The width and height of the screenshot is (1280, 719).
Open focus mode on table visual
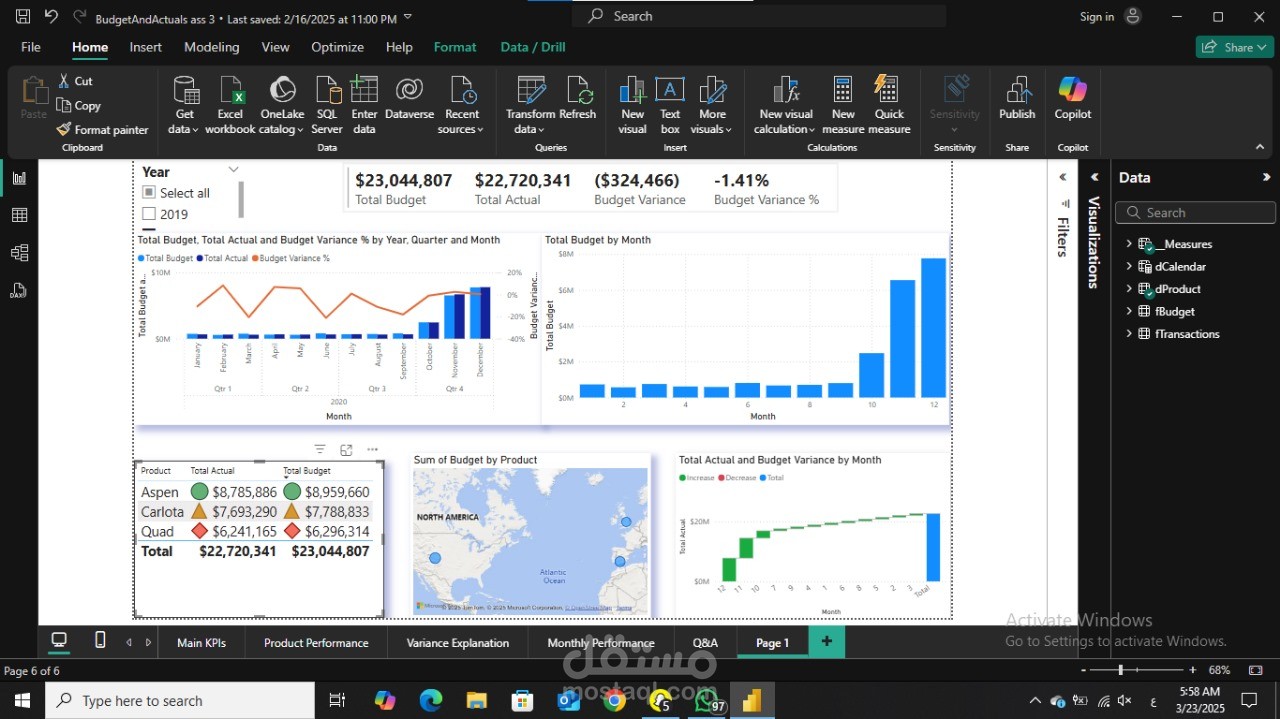click(x=346, y=450)
